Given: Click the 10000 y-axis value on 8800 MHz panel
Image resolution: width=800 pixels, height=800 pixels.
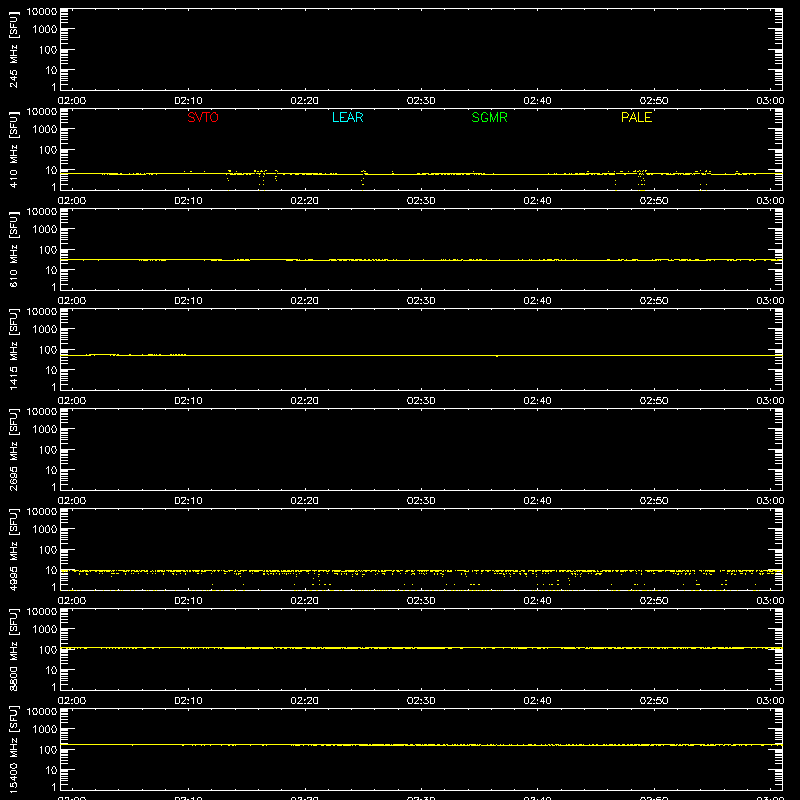Looking at the screenshot, I should [42, 612].
